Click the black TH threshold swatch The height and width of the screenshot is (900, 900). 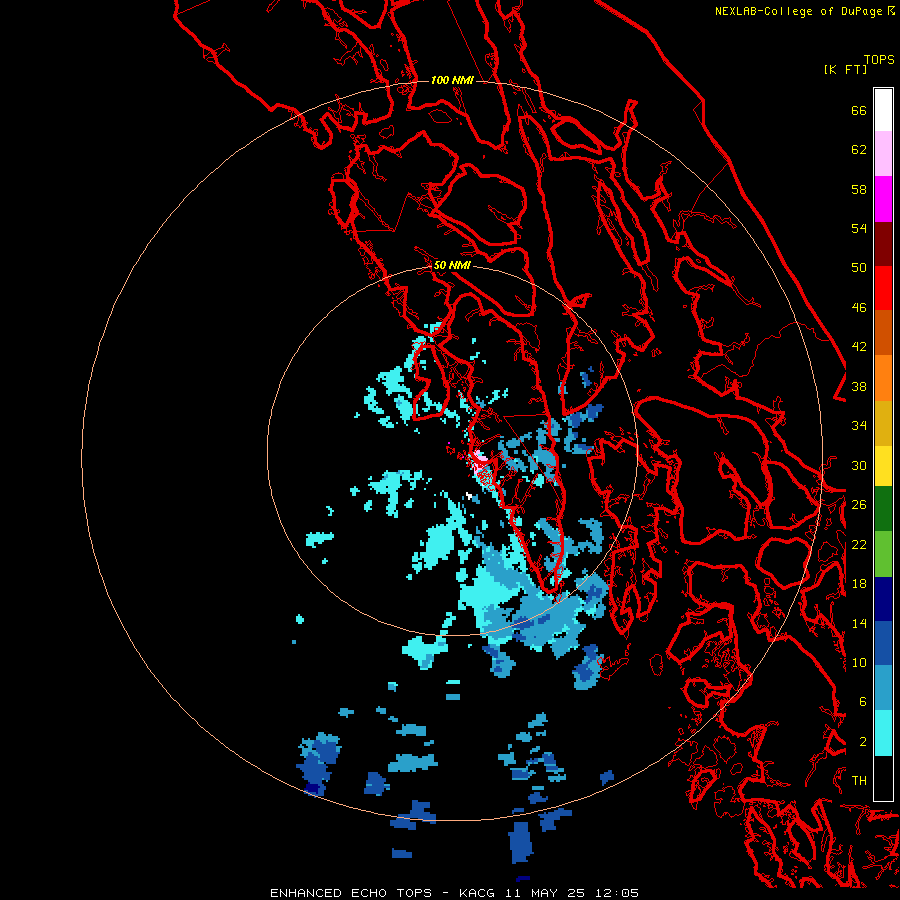883,778
